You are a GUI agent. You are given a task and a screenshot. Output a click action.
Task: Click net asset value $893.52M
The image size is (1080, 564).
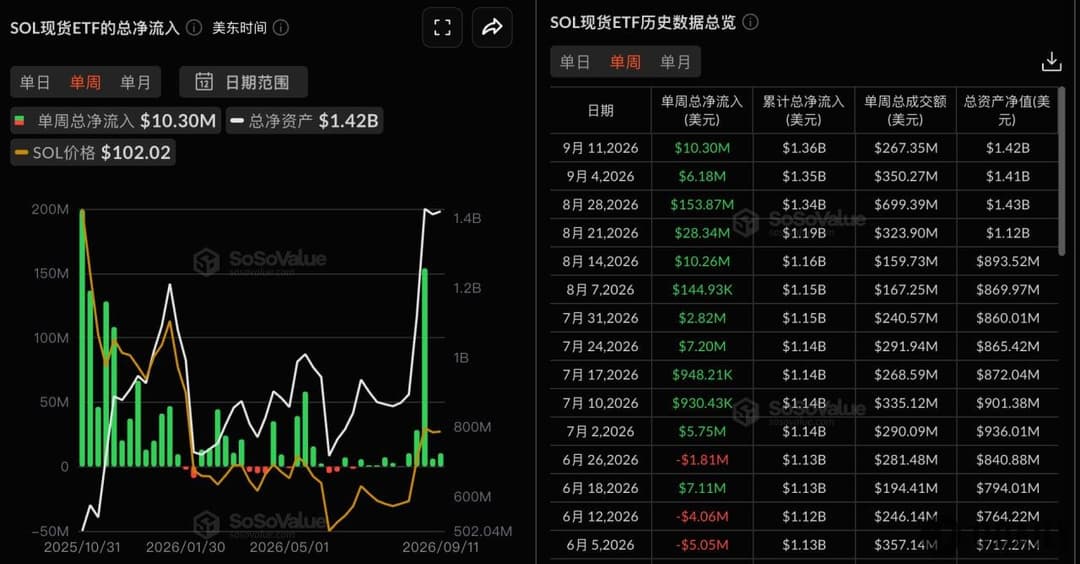[x=1008, y=261]
